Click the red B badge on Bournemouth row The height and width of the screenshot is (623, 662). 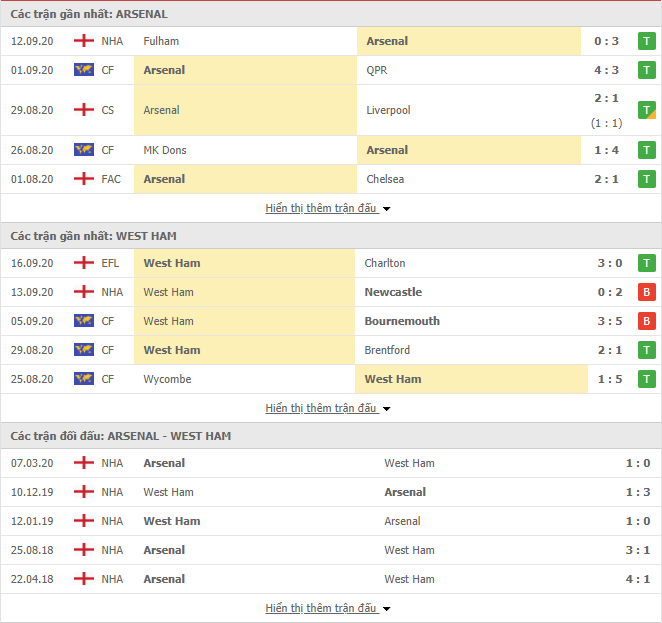point(646,321)
